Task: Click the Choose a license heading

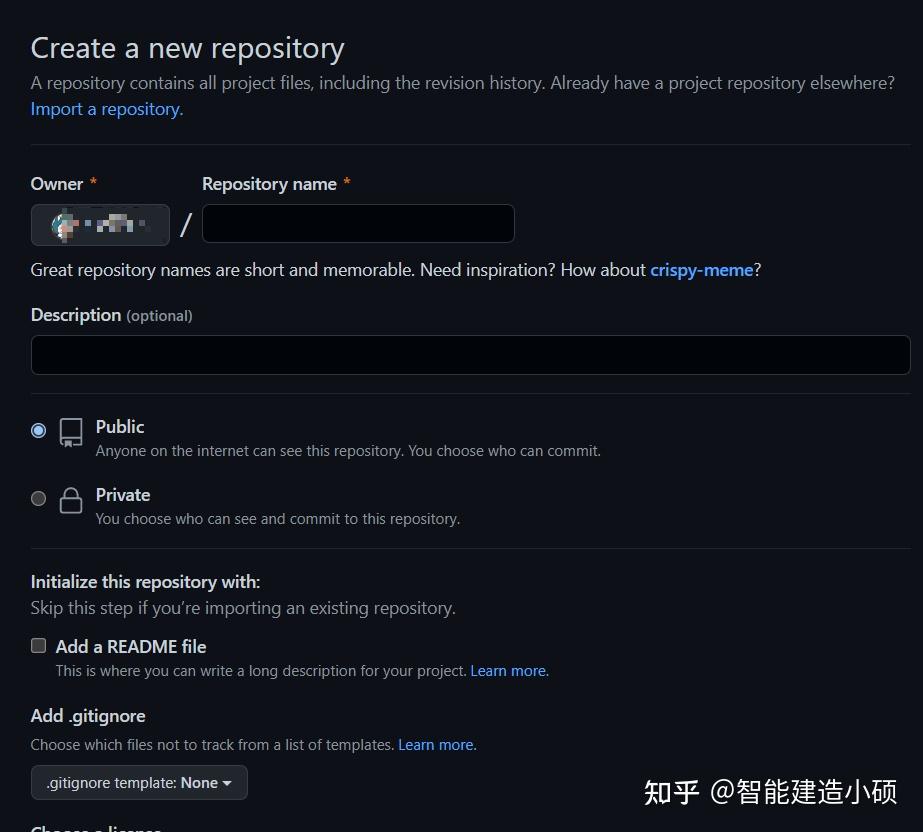Action: pos(95,828)
